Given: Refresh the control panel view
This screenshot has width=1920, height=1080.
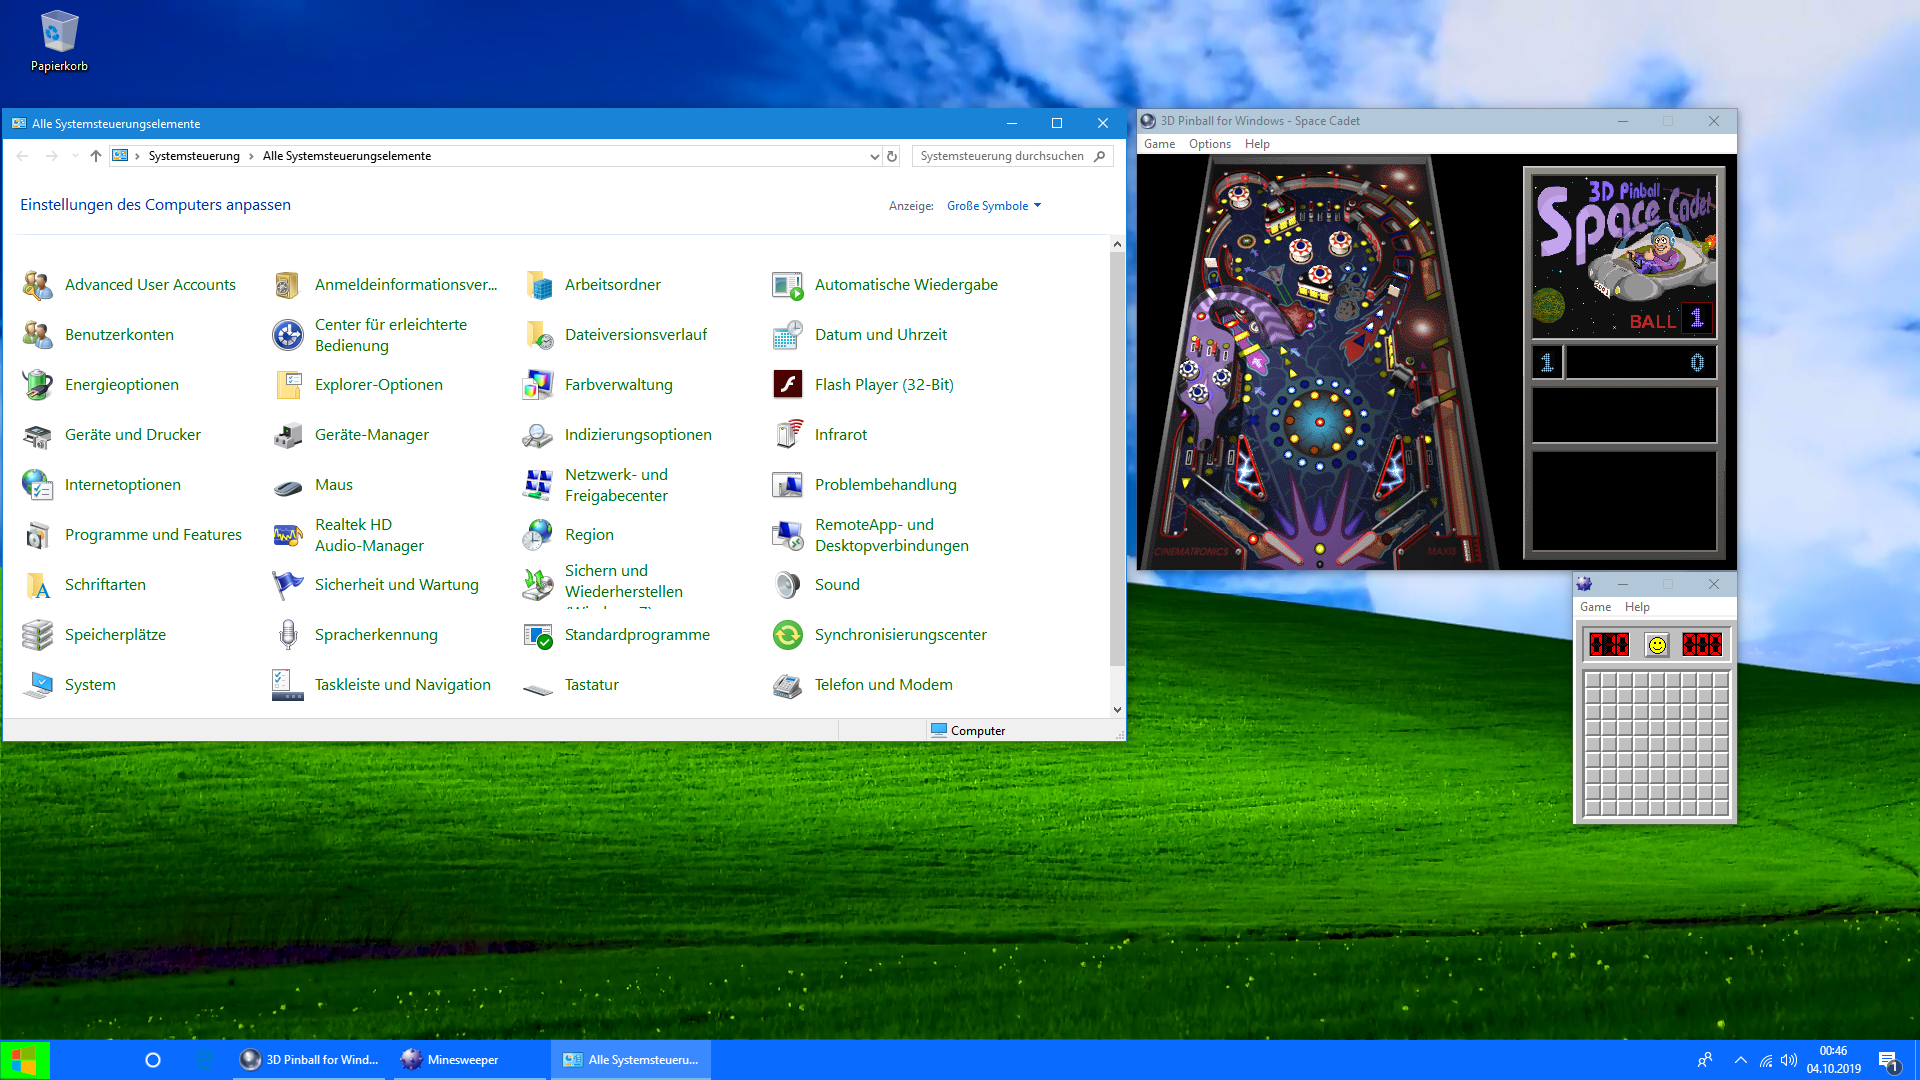Looking at the screenshot, I should tap(892, 156).
